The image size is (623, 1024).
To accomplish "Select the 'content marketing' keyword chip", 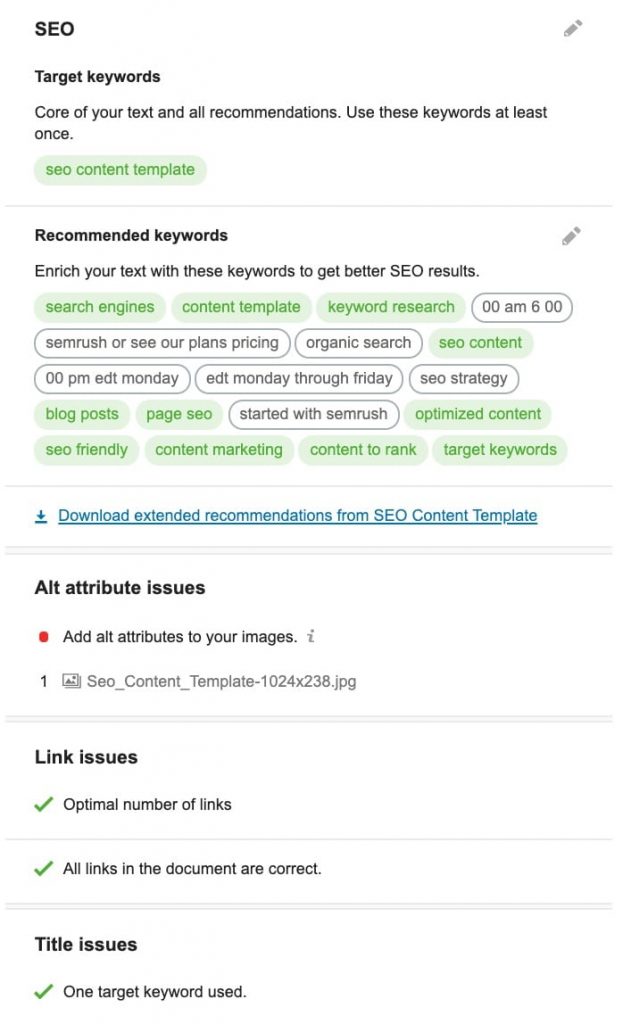I will 218,450.
